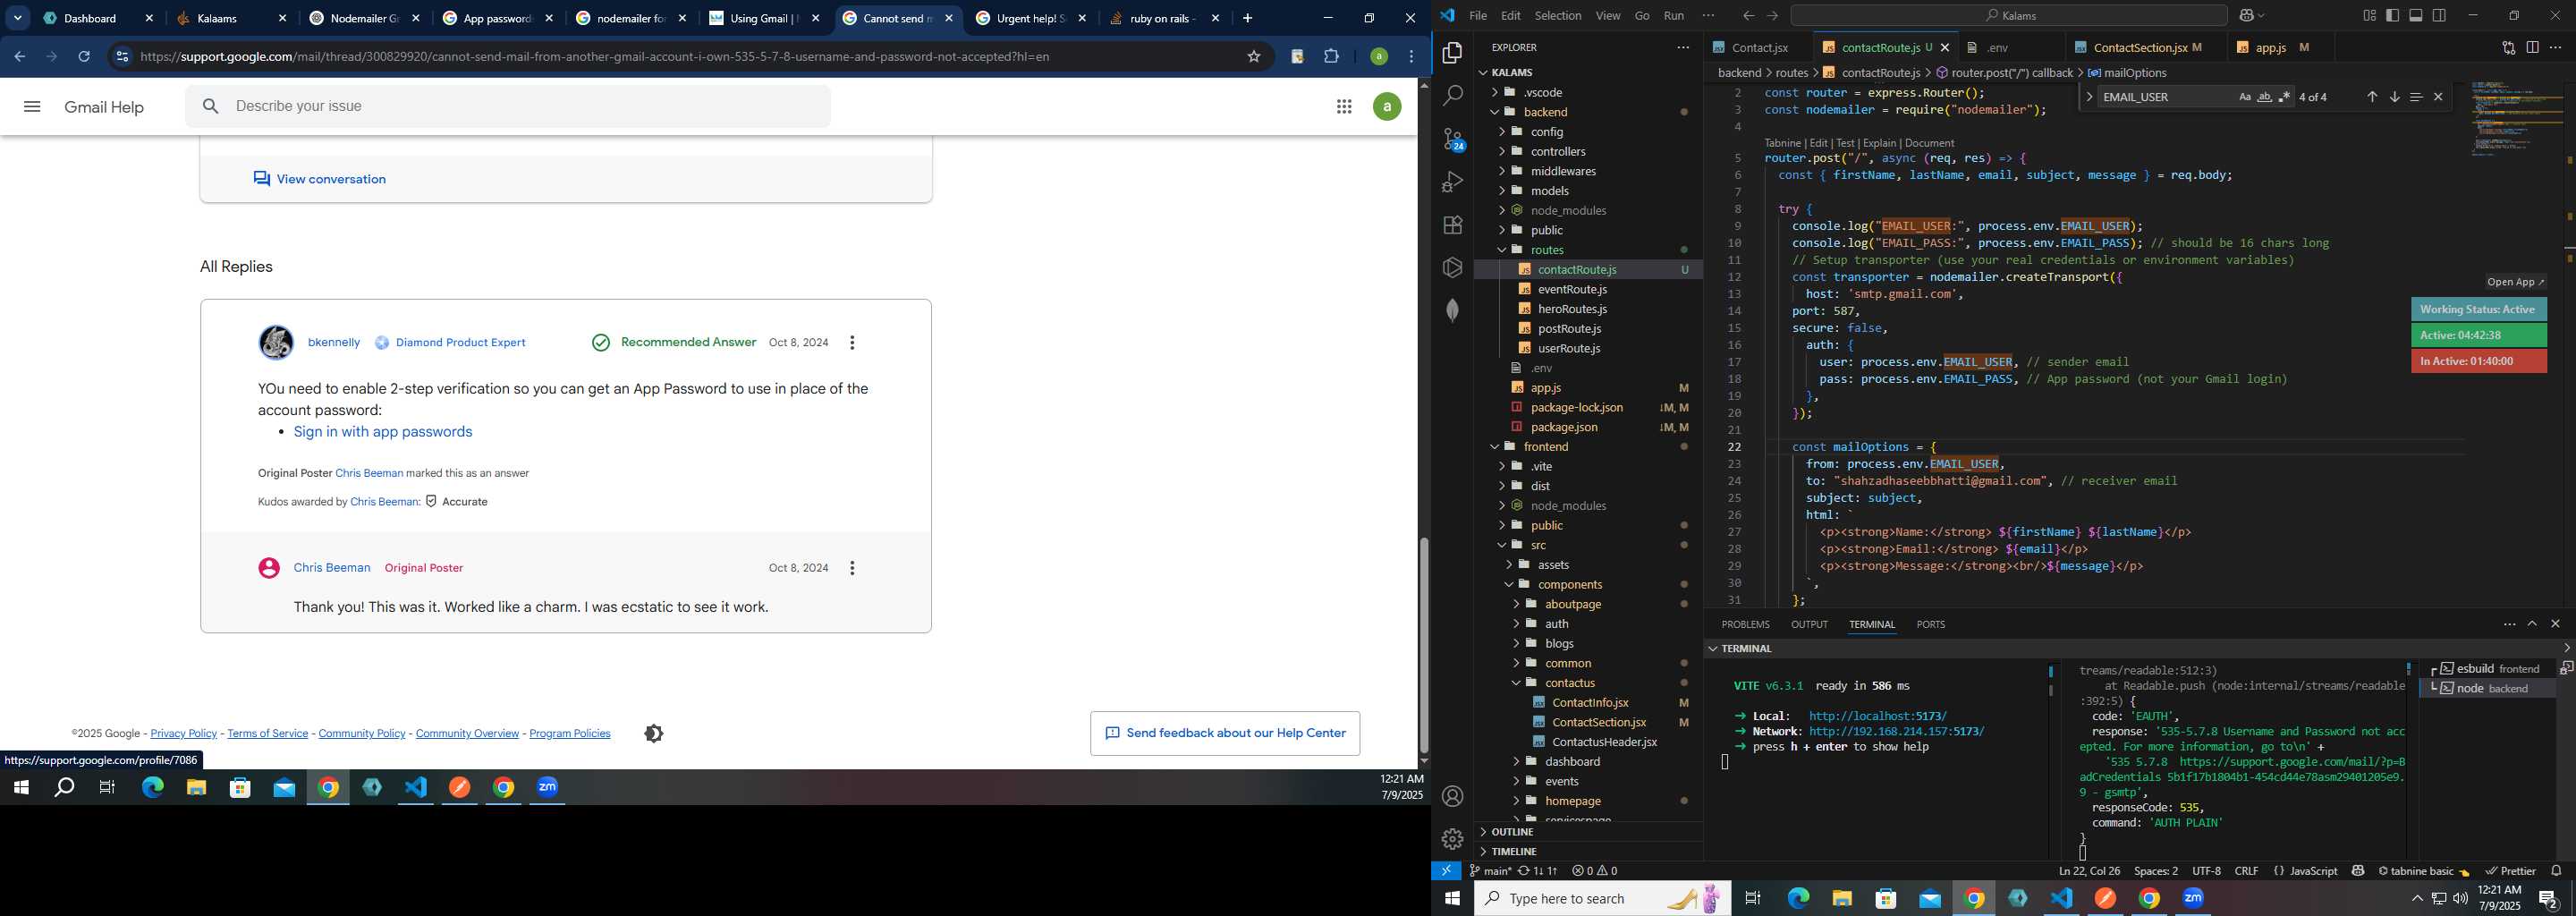This screenshot has width=2576, height=916.
Task: Open the MongoDB leaf icon in activity bar
Action: 1452,310
